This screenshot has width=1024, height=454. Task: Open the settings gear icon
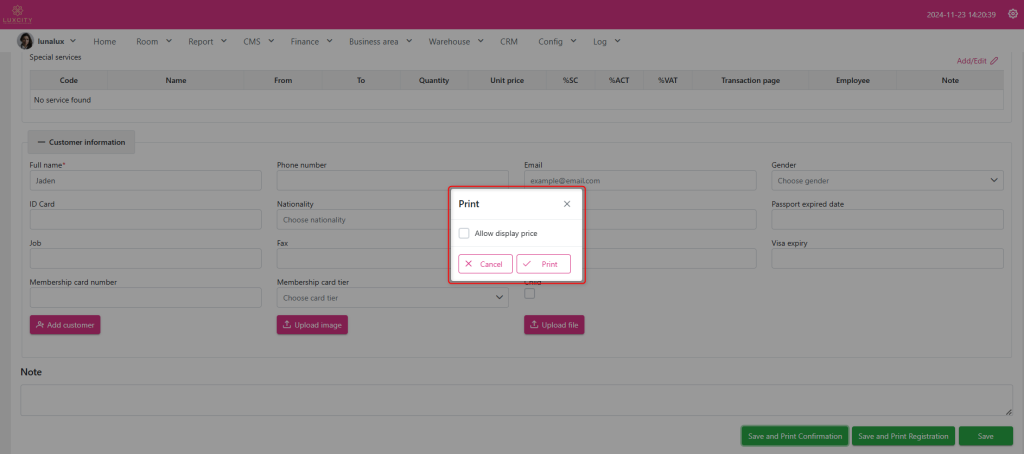click(x=1012, y=14)
